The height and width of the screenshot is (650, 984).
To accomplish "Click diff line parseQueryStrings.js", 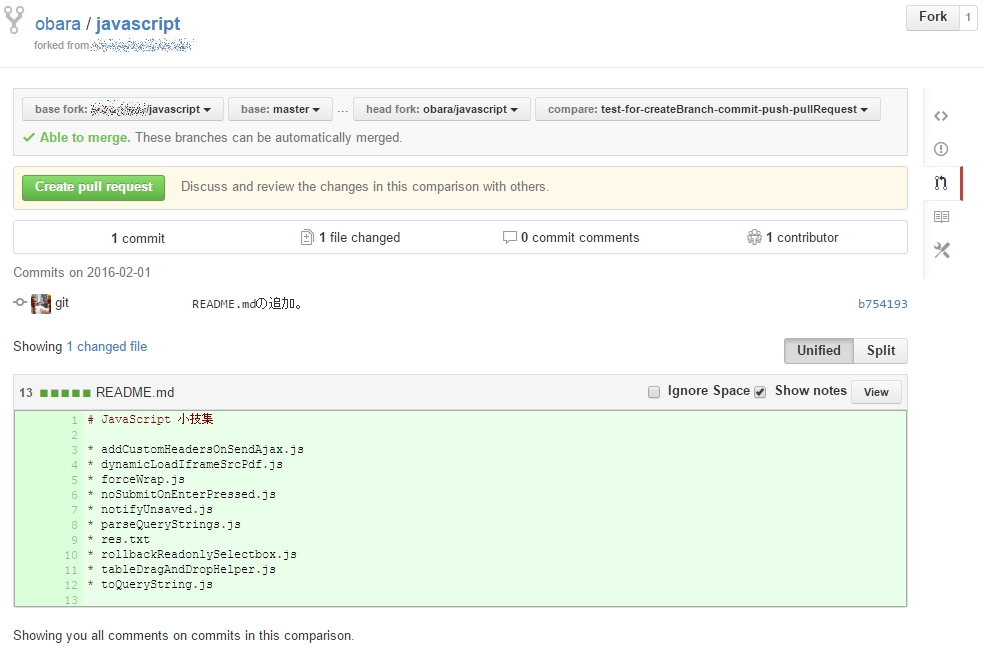I will pyautogui.click(x=171, y=525).
